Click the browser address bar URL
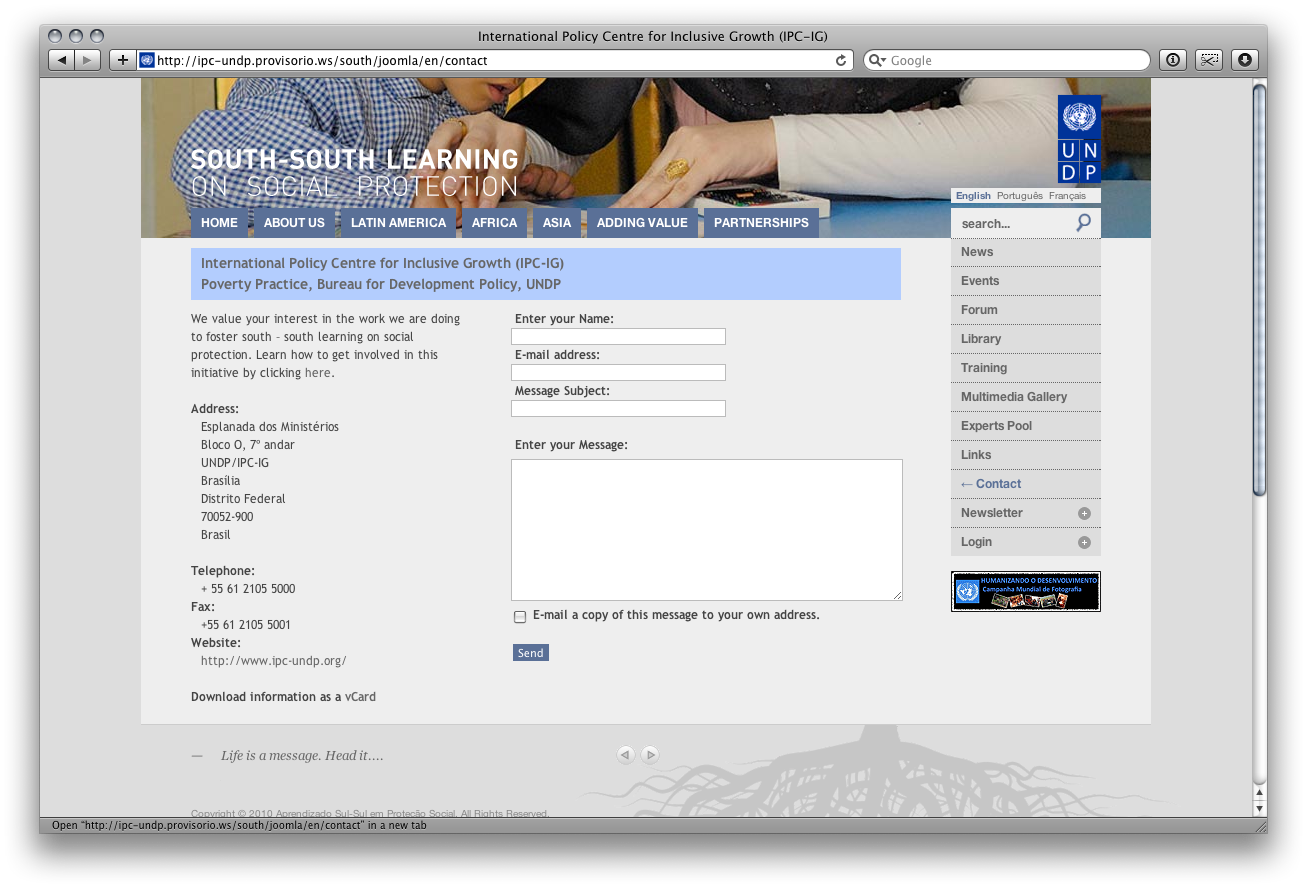The image size is (1307, 888). click(494, 60)
